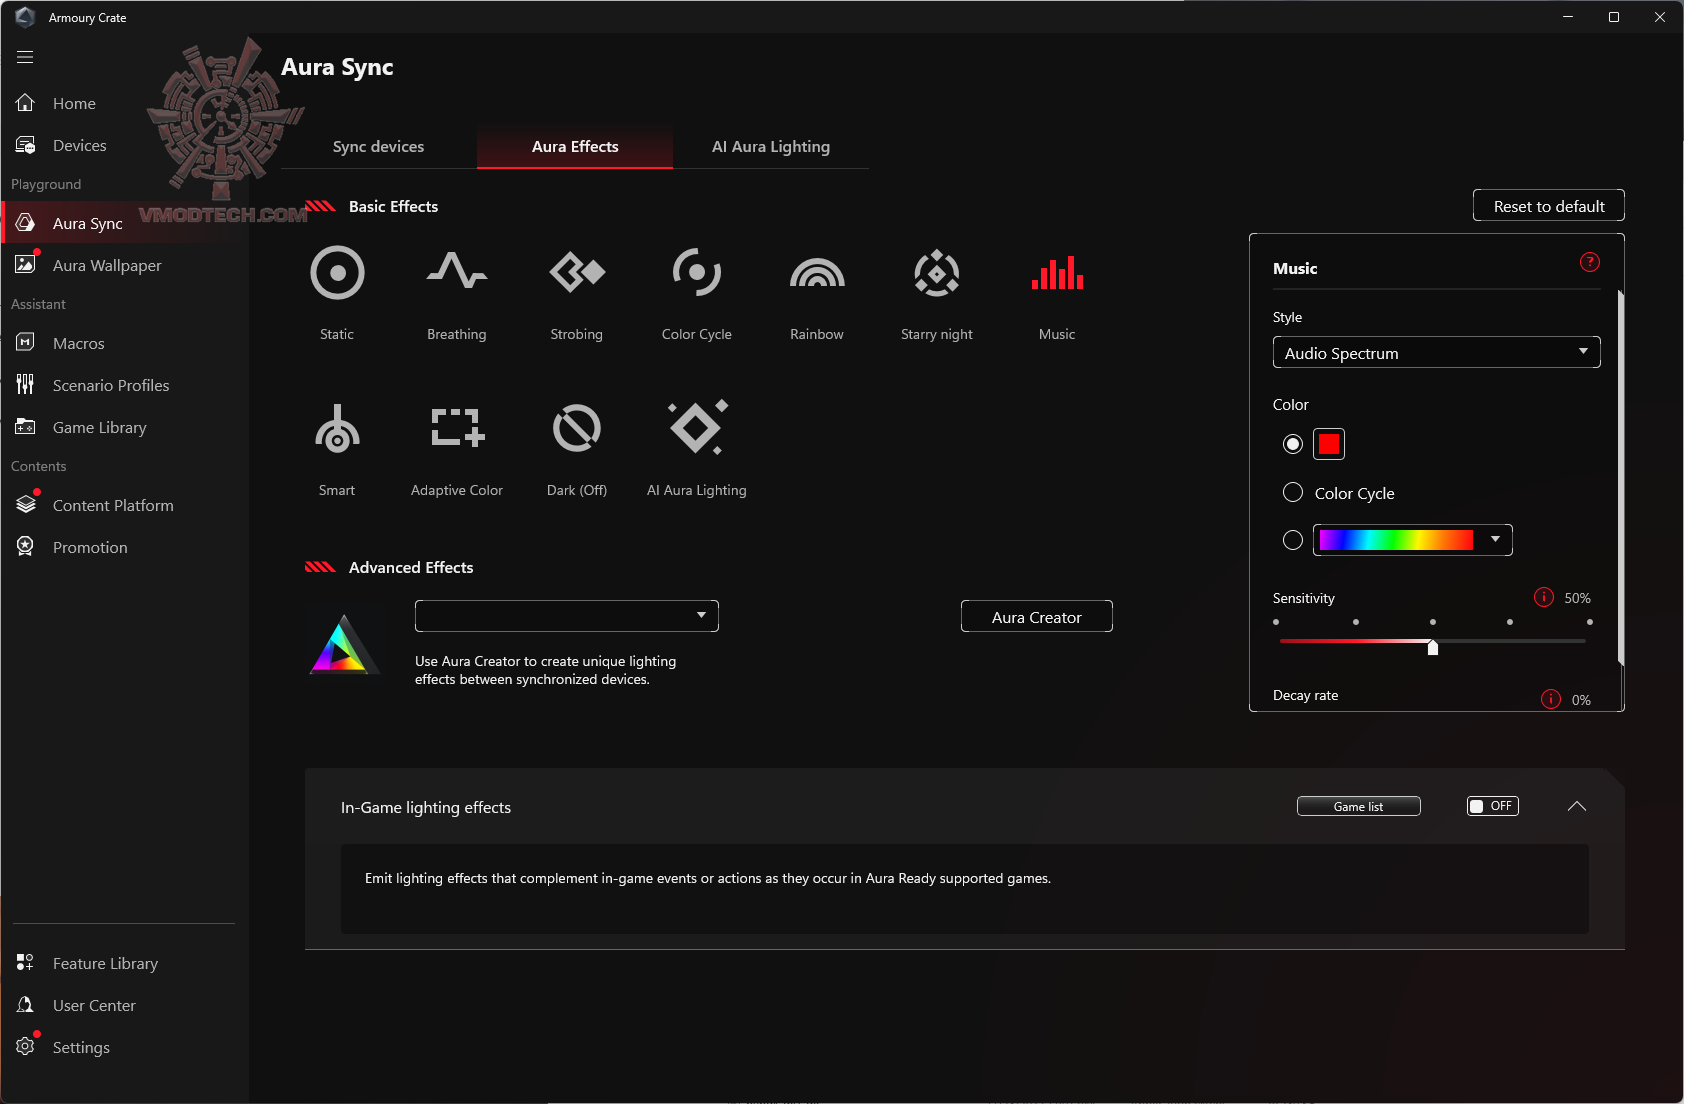This screenshot has height=1104, width=1684.
Task: Select the AI Aura Lighting effect icon
Action: [697, 429]
